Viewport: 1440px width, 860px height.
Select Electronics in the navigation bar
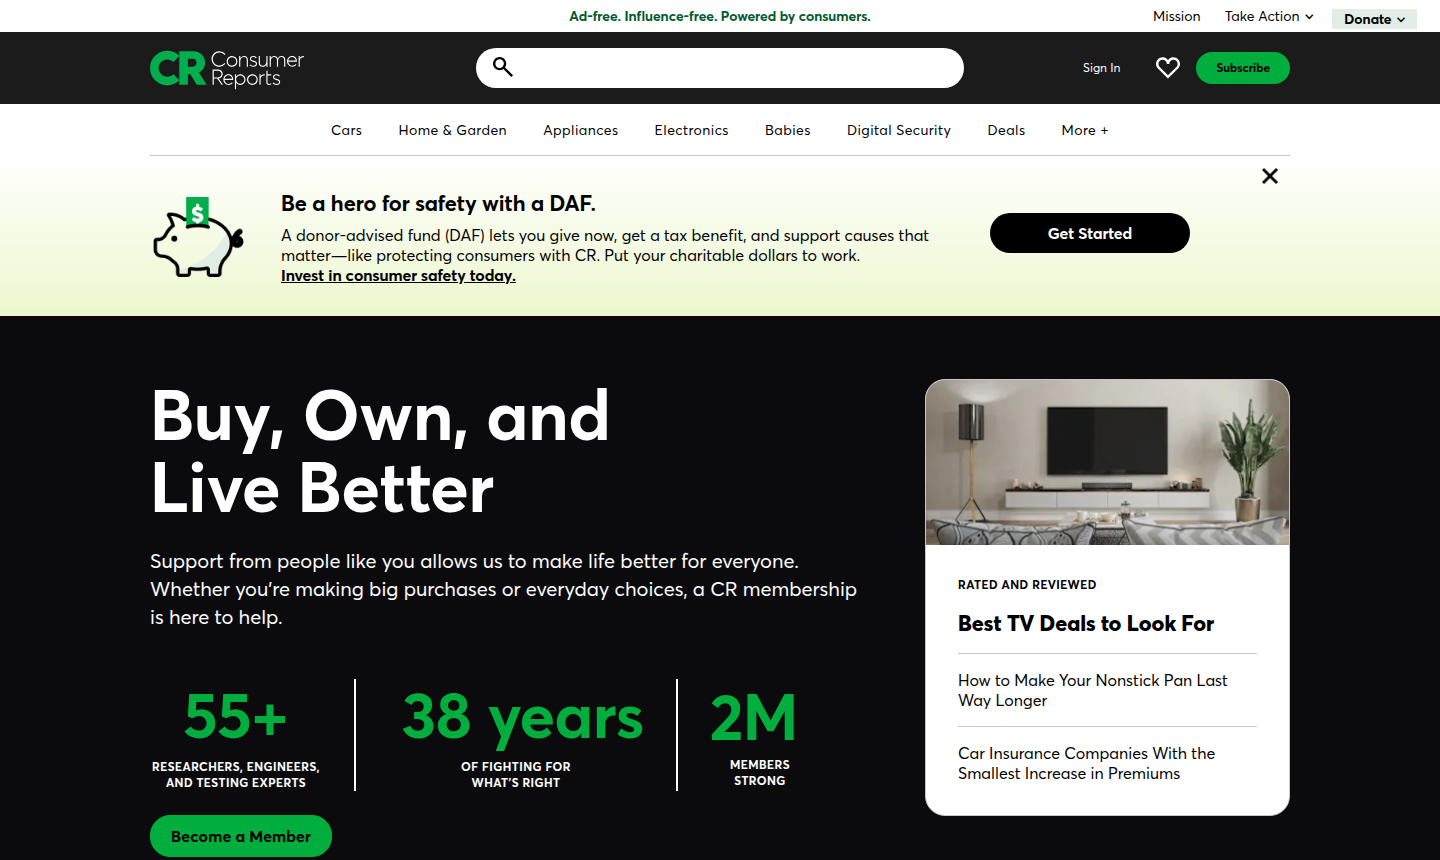691,130
